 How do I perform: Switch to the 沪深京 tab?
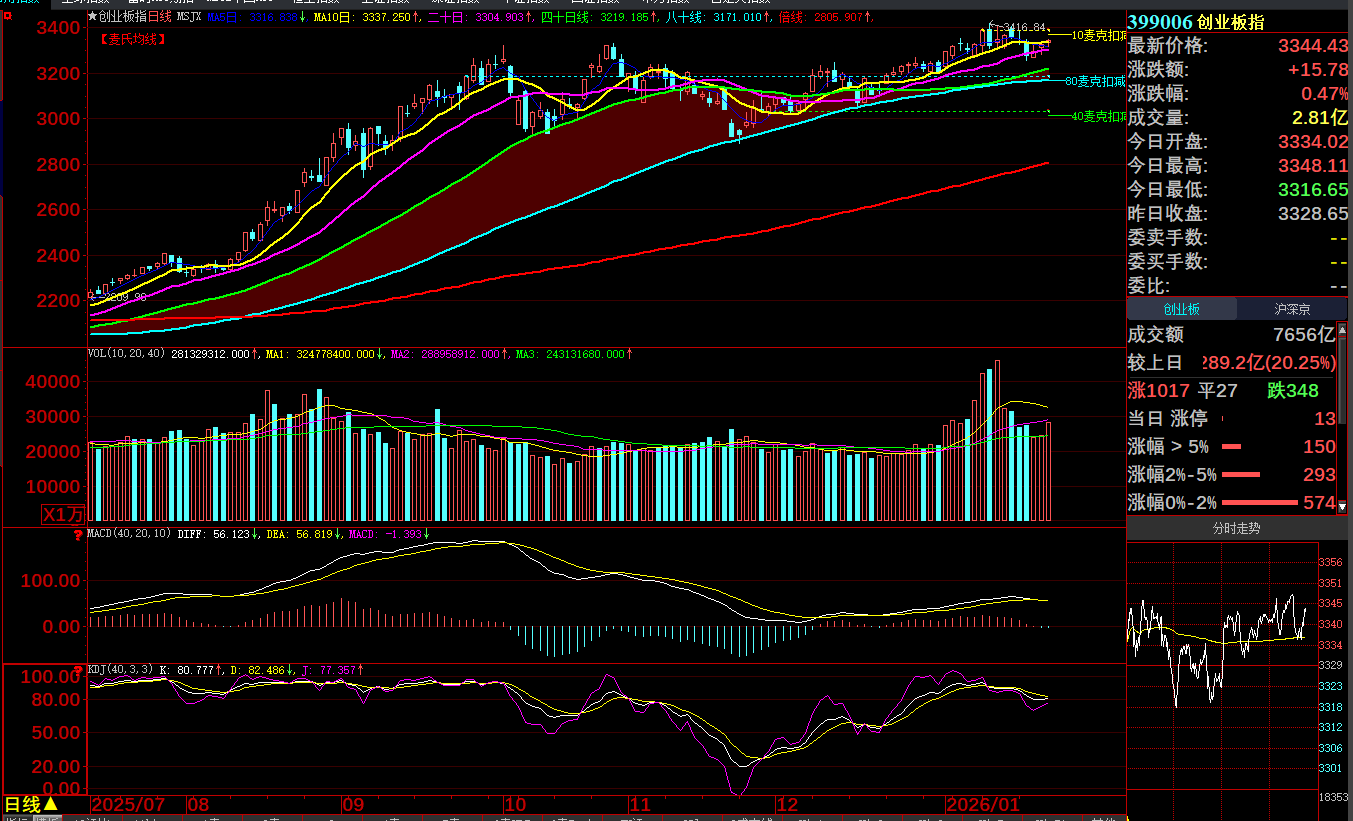pos(1292,310)
